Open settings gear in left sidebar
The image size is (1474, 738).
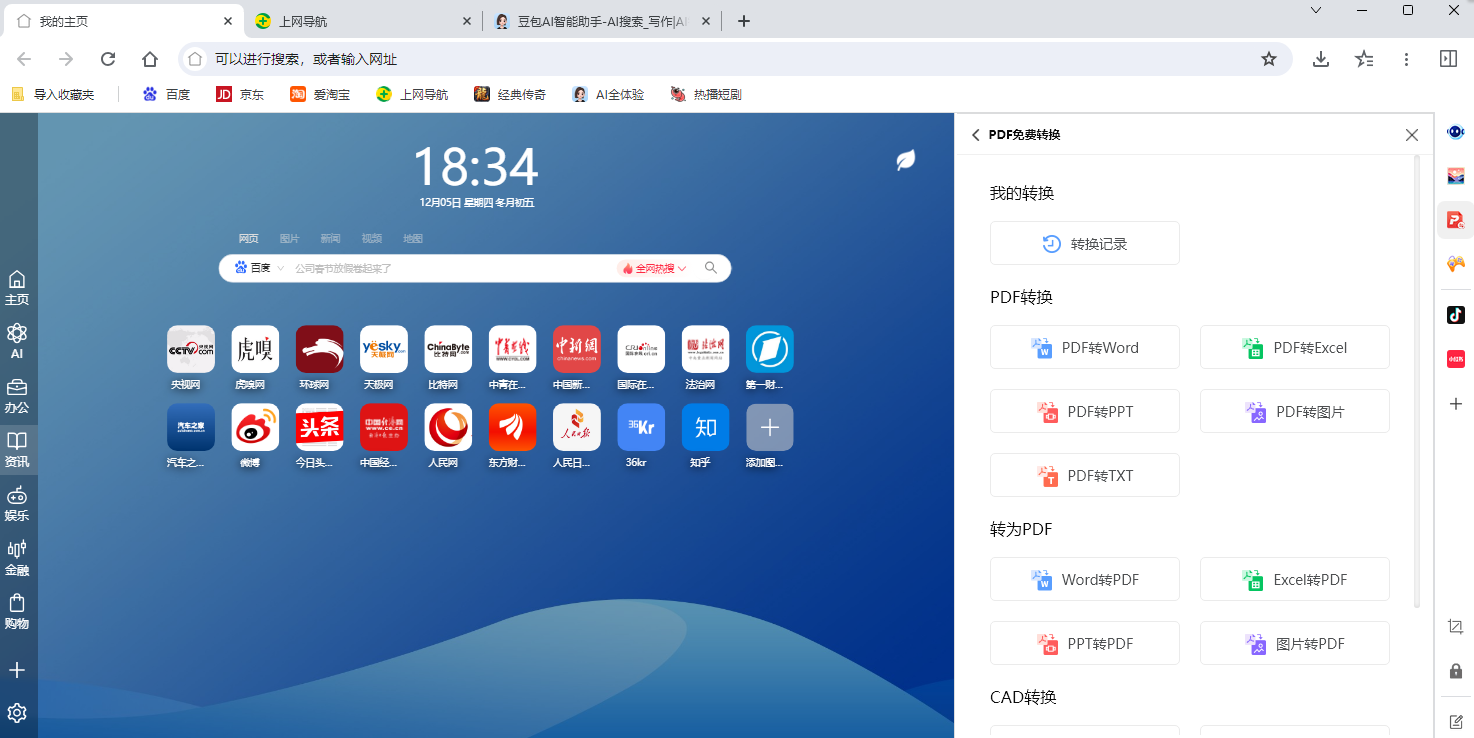17,713
